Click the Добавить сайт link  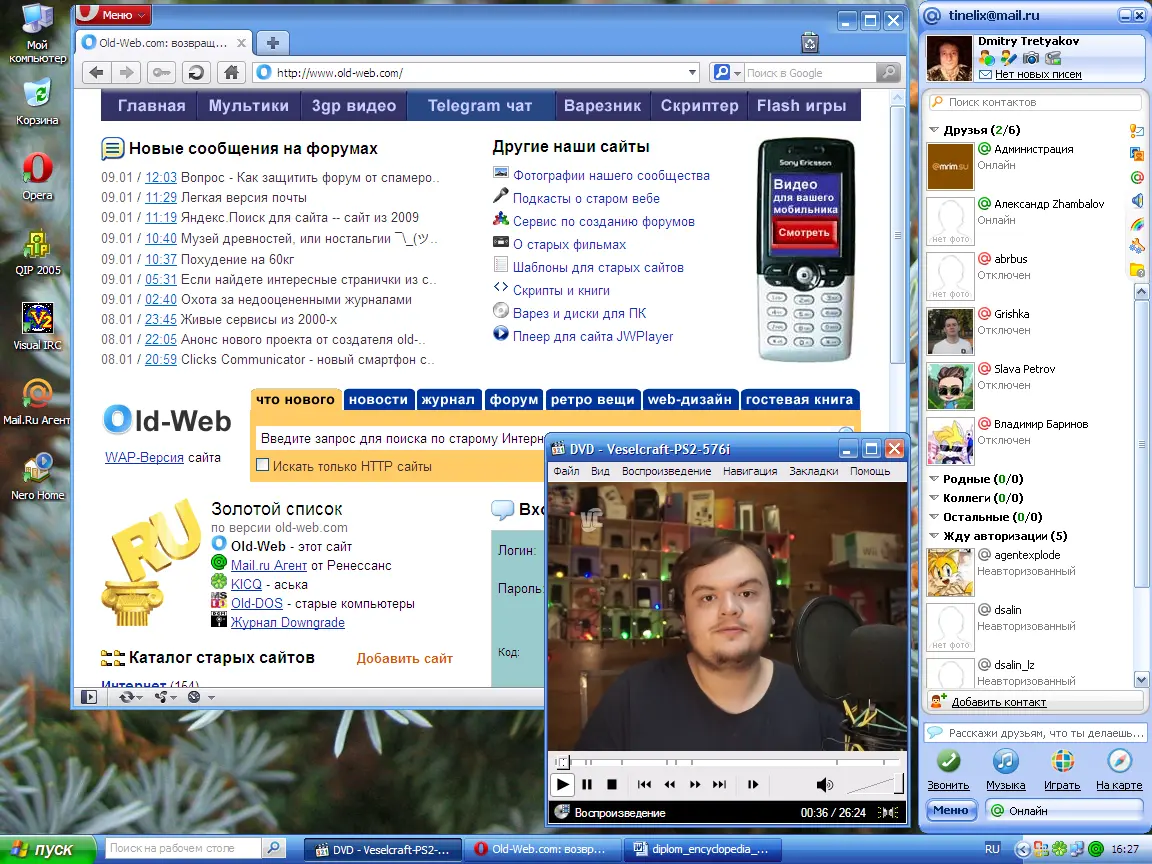tap(404, 658)
